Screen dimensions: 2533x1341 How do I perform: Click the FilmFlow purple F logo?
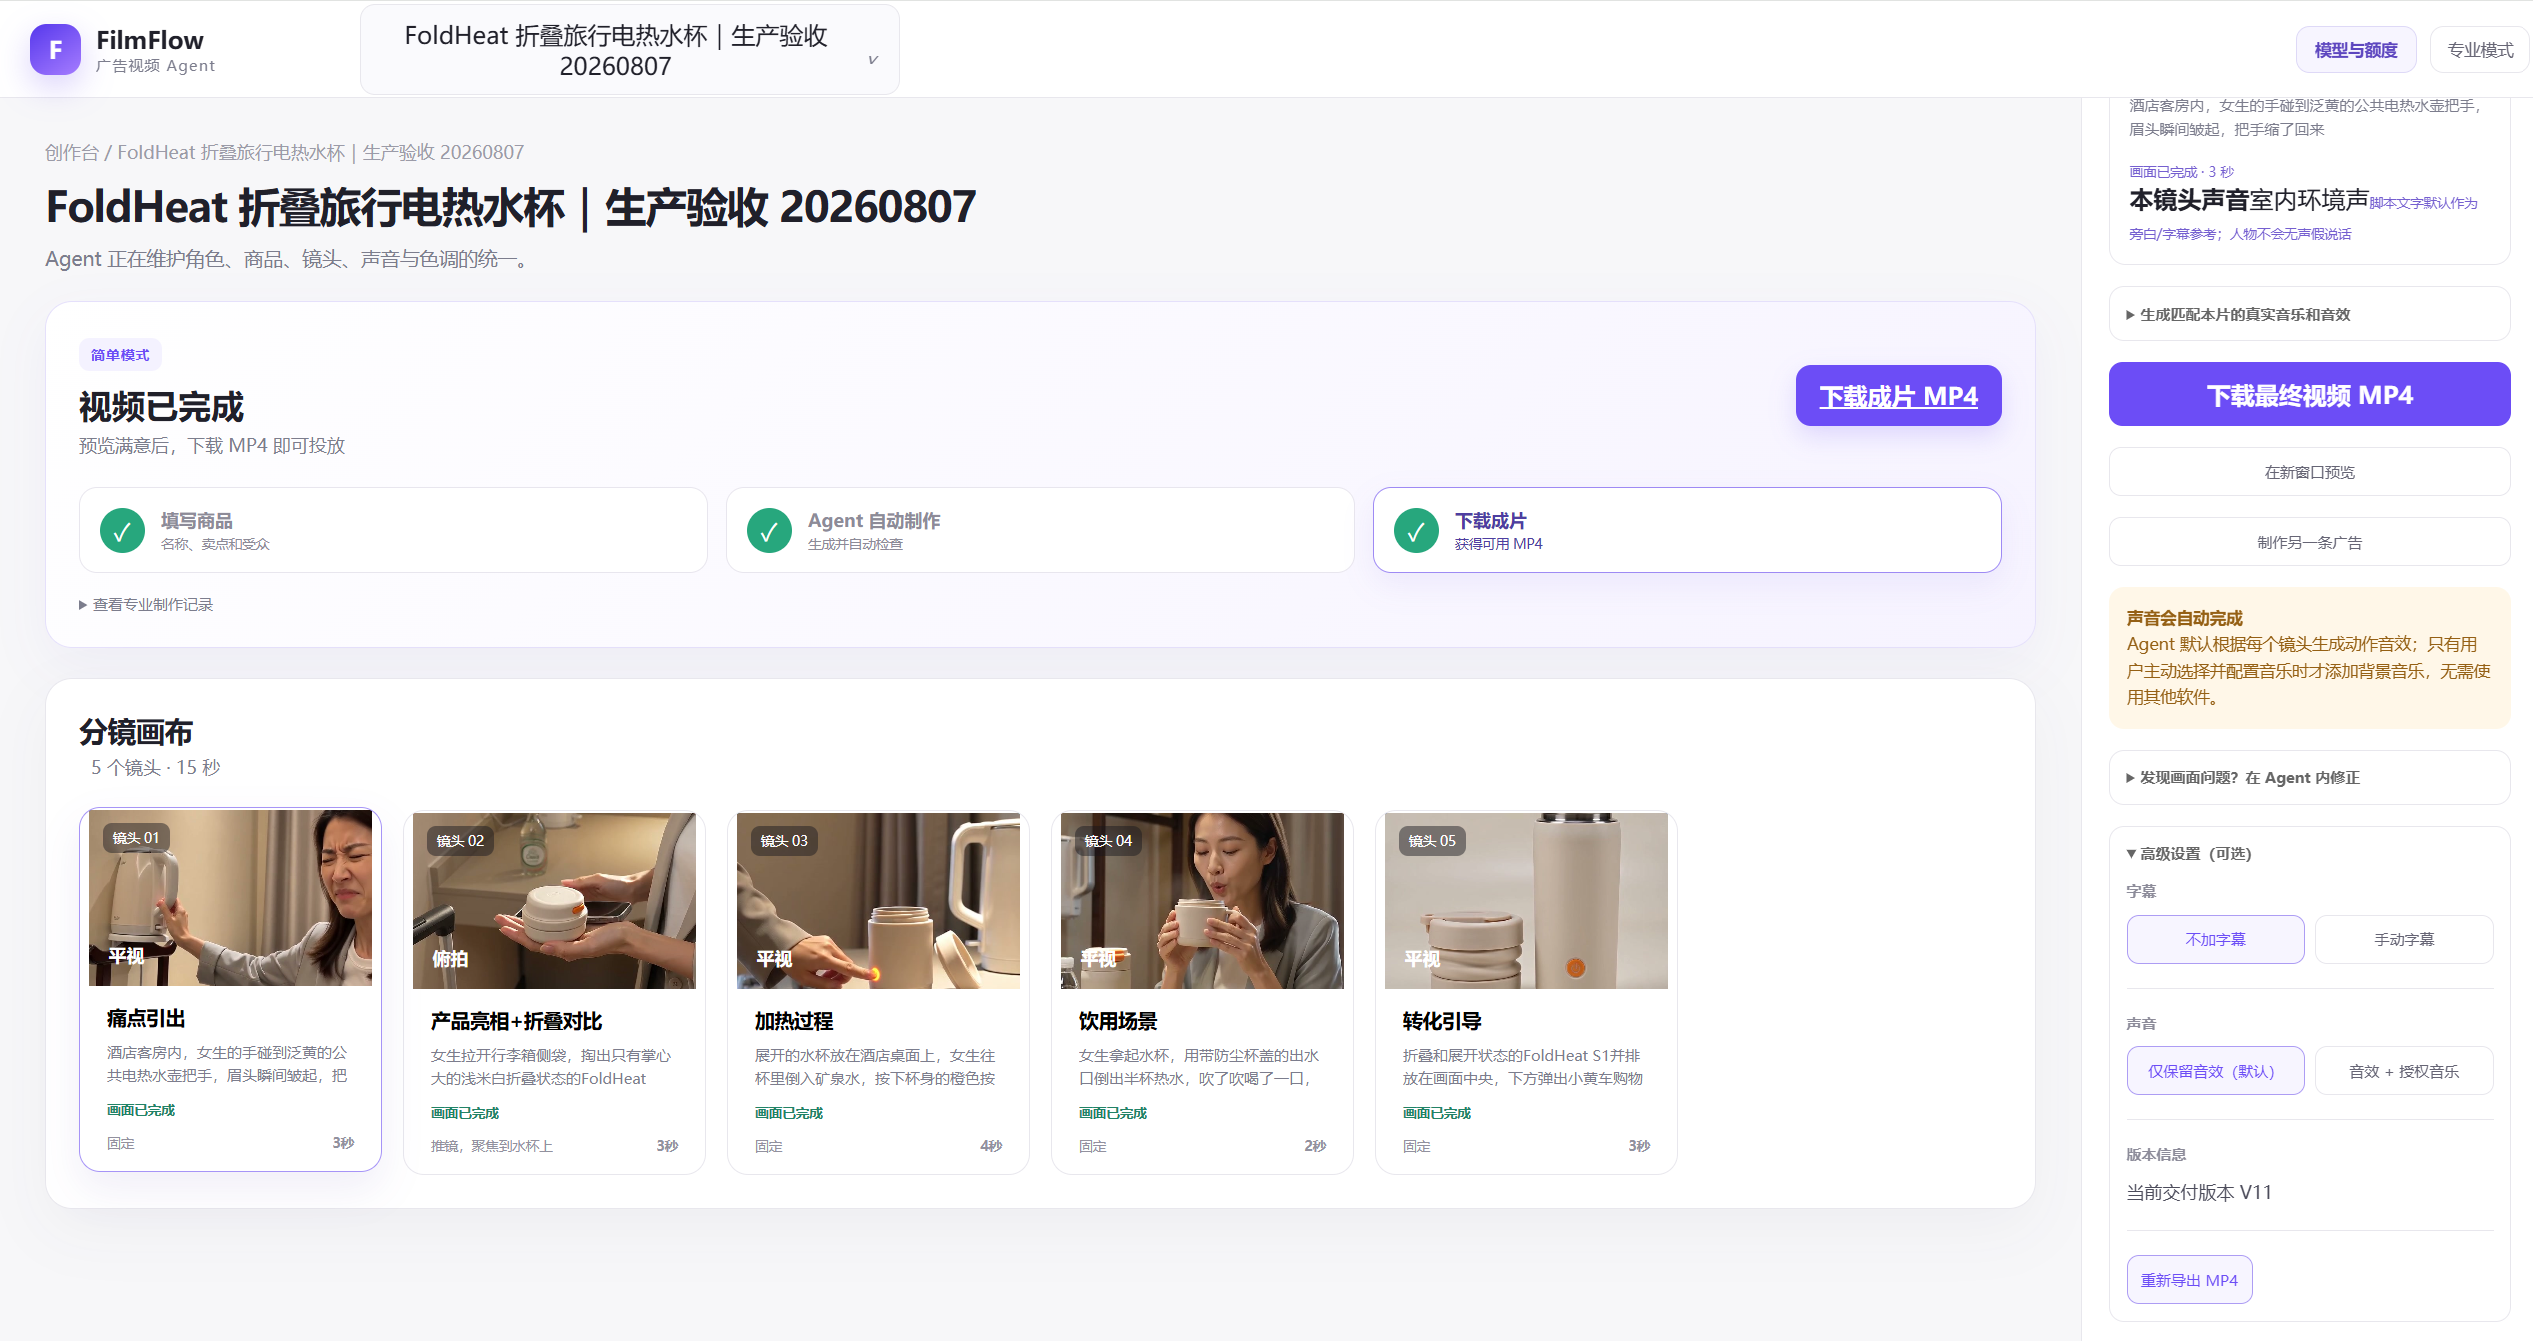[x=55, y=50]
